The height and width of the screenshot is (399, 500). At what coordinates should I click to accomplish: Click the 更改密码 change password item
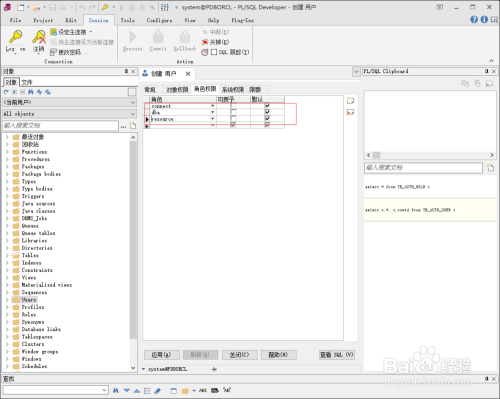(x=69, y=52)
